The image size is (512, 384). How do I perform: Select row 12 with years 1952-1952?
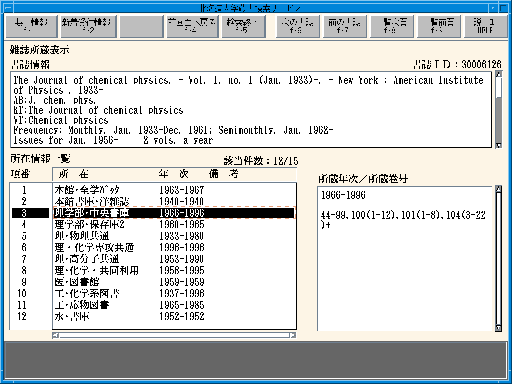coord(174,316)
